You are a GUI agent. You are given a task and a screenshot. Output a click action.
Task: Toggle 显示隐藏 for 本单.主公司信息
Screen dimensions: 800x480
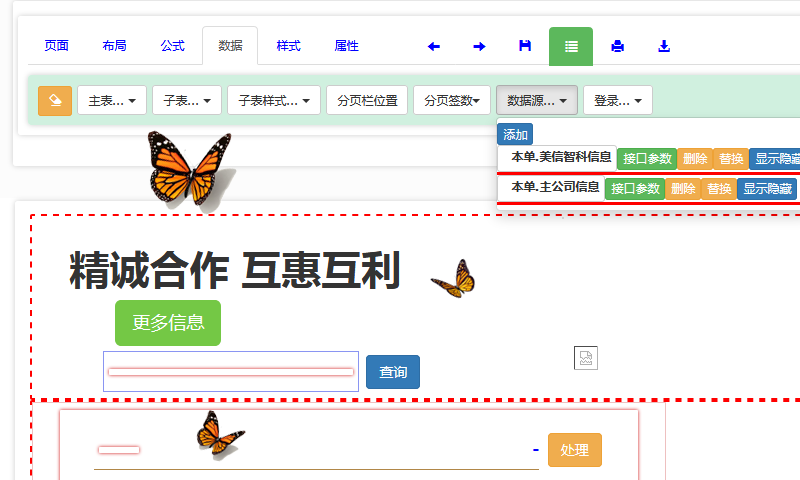(x=767, y=188)
